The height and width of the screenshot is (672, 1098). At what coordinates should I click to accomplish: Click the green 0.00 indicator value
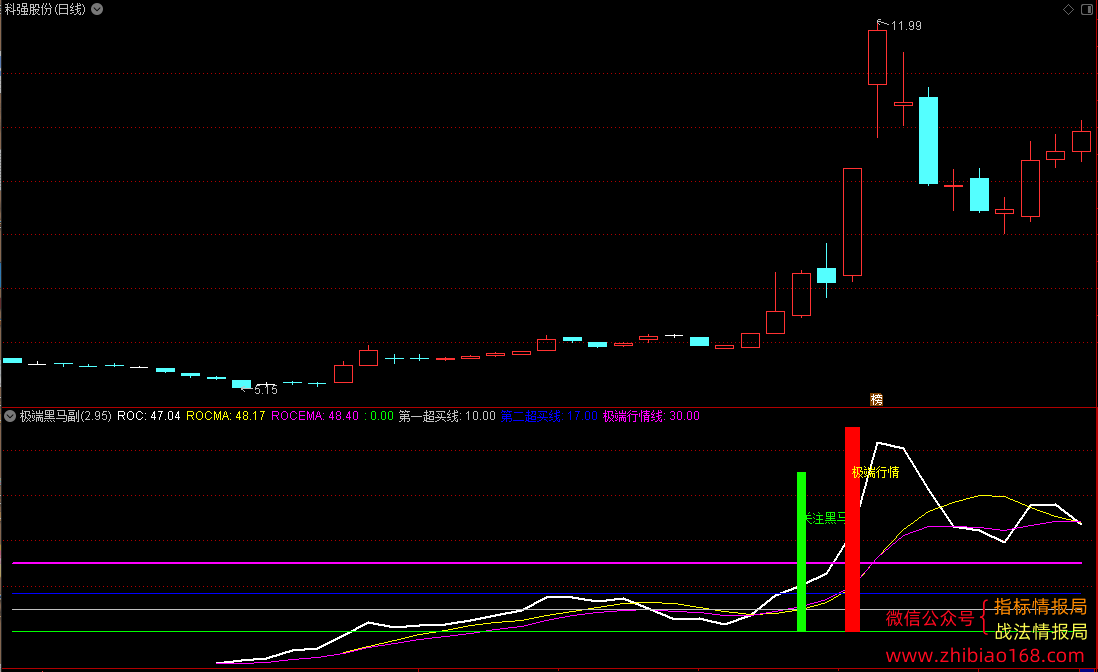coord(382,416)
